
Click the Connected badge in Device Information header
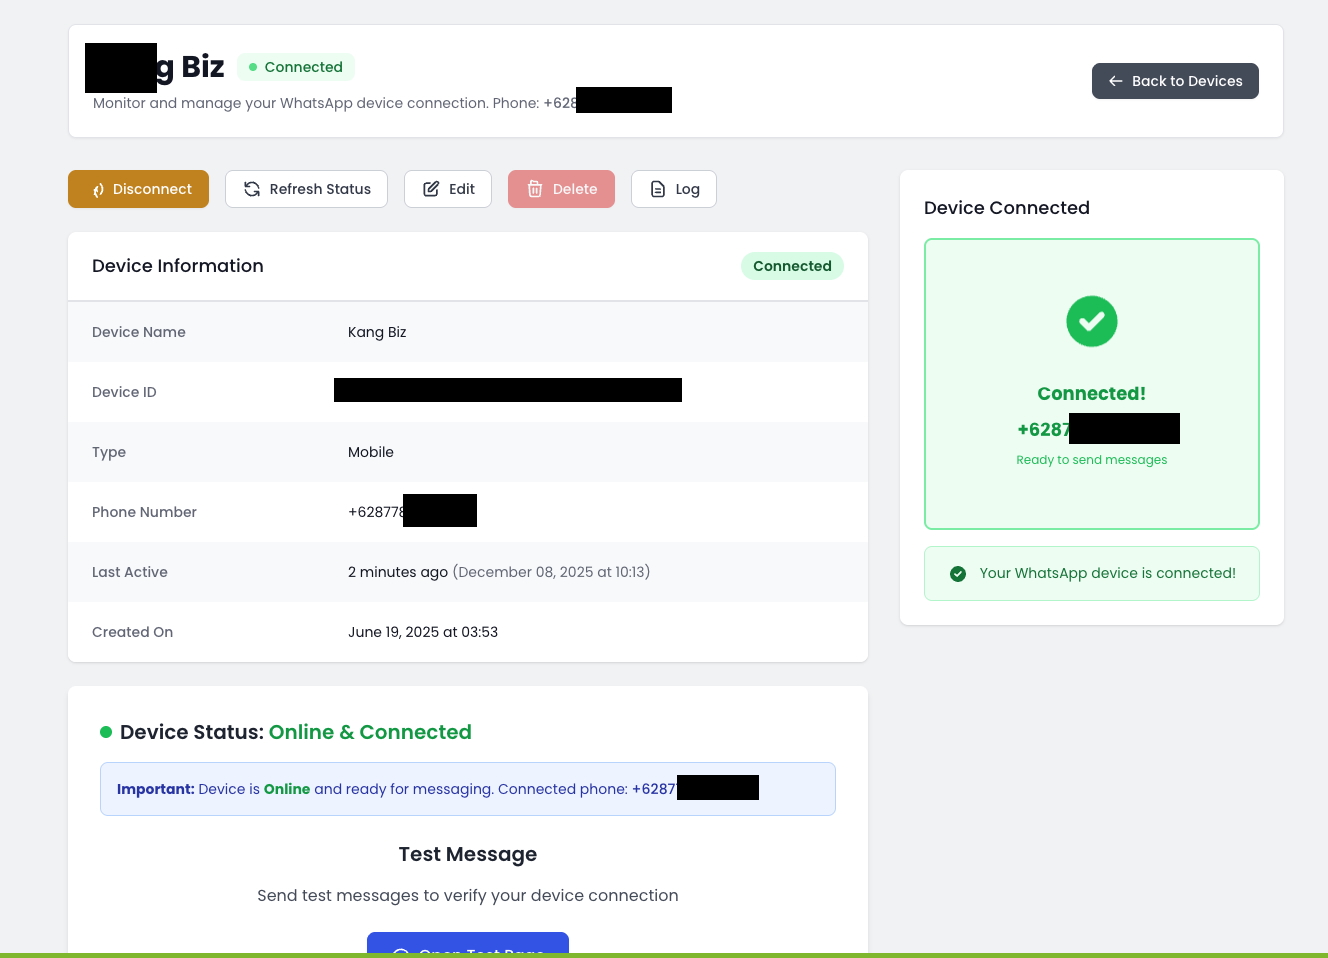(792, 266)
